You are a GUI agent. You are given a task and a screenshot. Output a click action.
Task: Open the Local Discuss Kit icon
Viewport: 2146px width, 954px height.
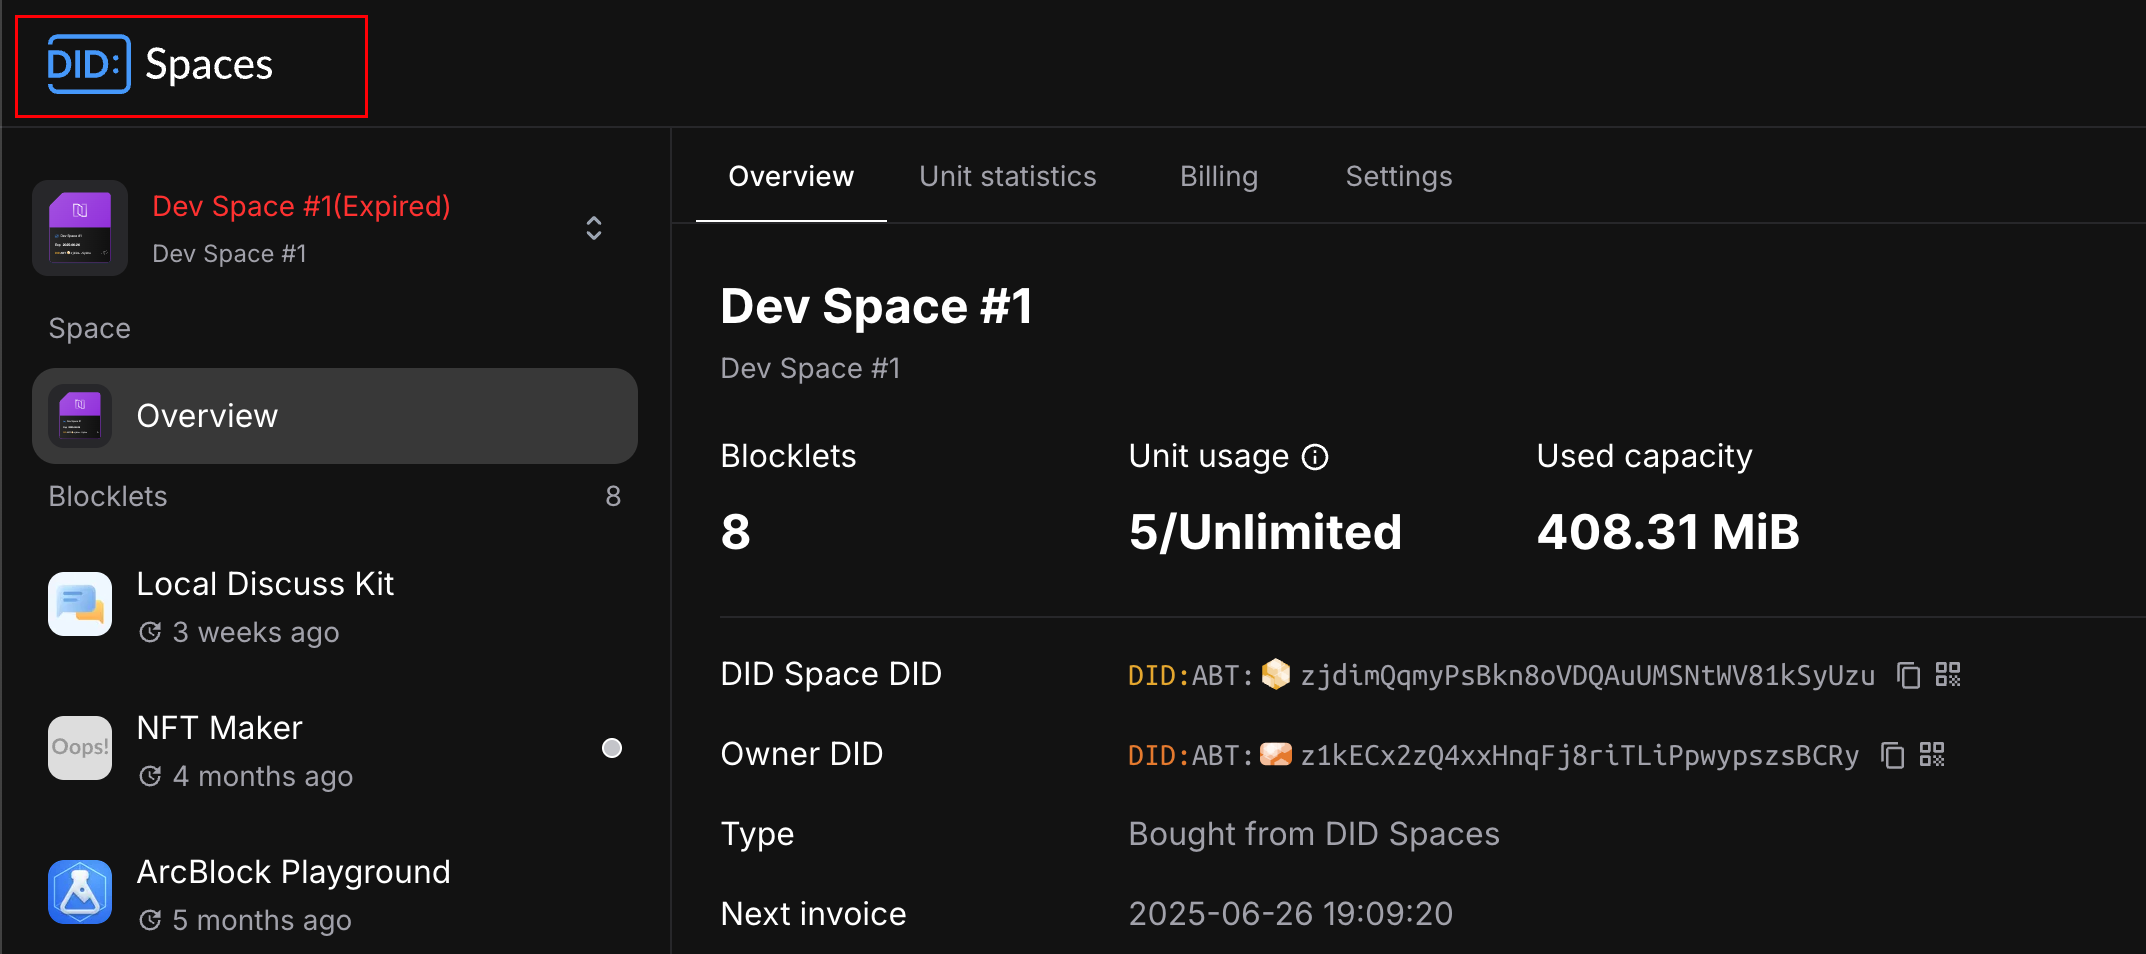pos(80,604)
